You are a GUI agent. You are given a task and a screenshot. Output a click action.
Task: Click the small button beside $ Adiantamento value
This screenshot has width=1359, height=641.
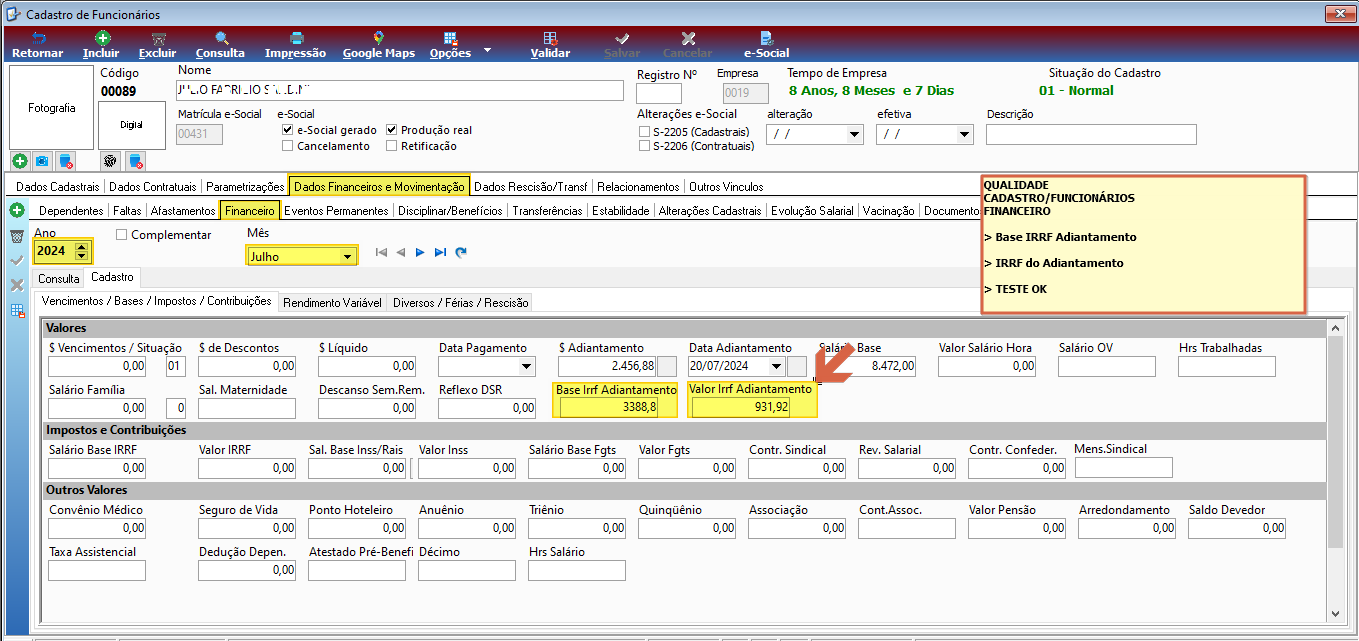(x=667, y=366)
